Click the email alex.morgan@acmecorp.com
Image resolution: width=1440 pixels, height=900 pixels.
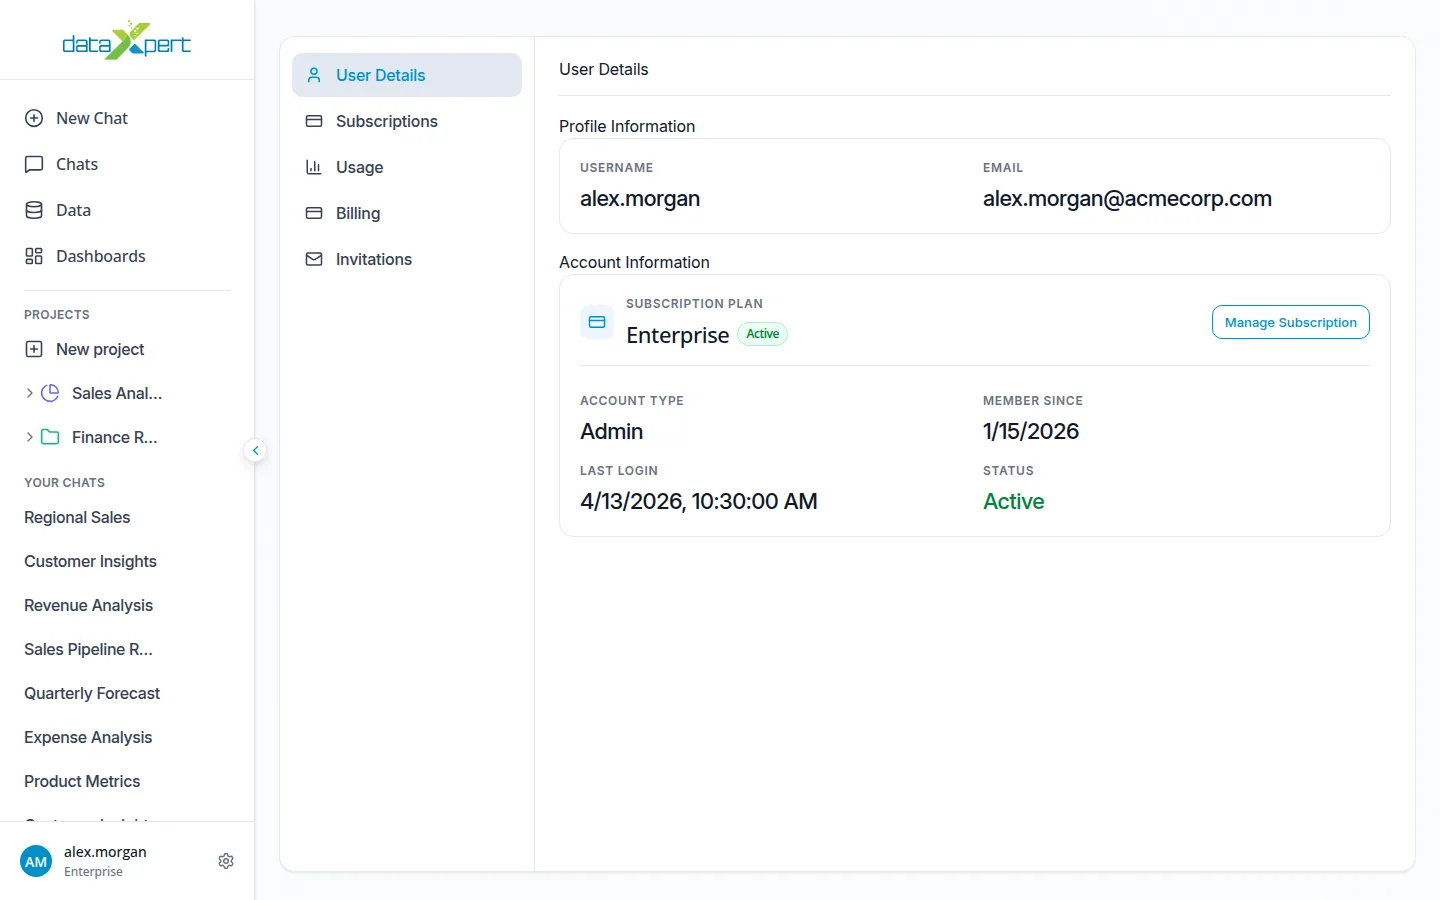click(x=1127, y=198)
